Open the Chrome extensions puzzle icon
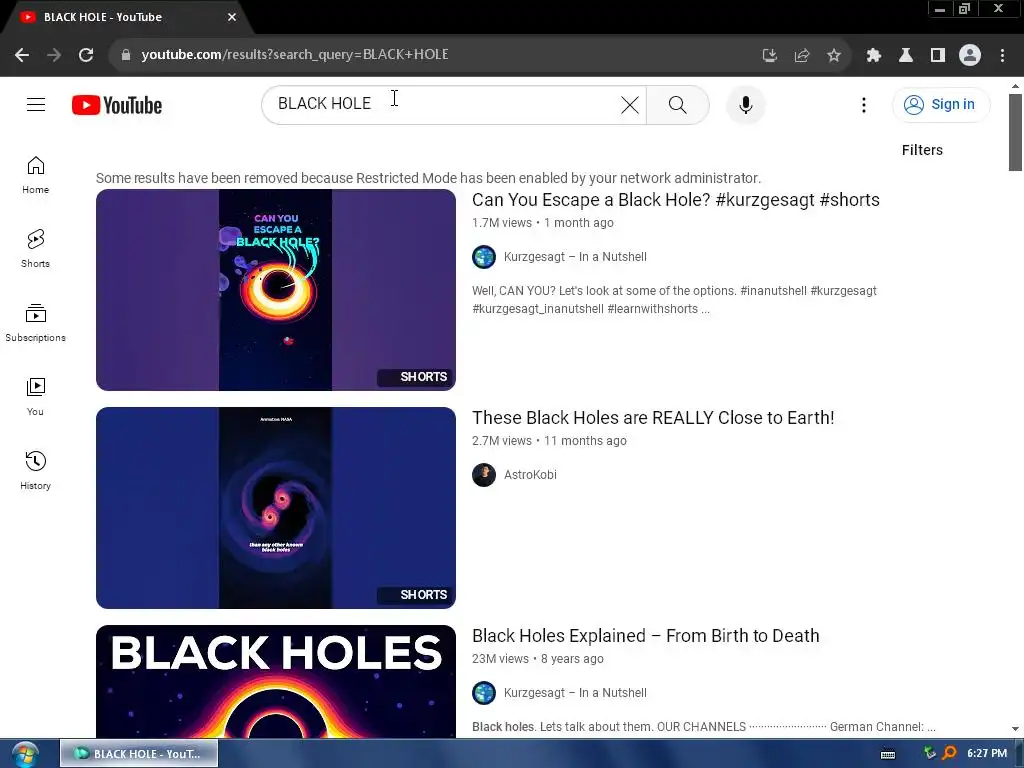The width and height of the screenshot is (1024, 768). pos(874,56)
